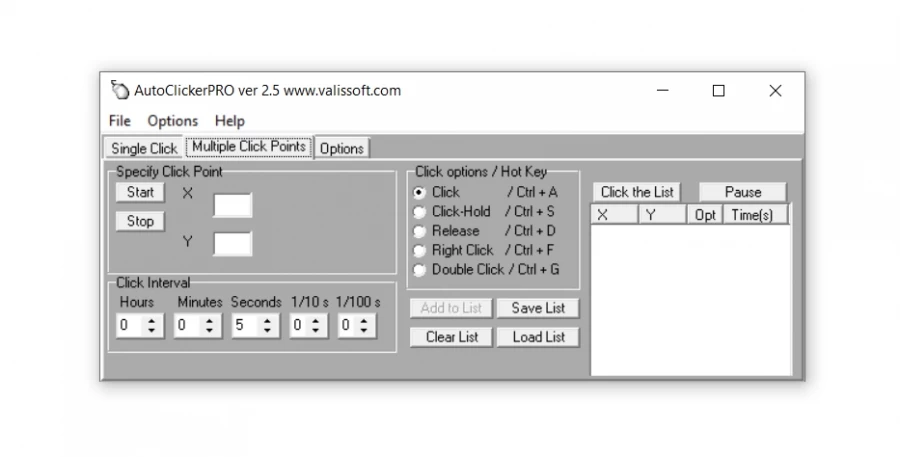900x457 pixels.
Task: Click the Minutes value field
Action: [x=189, y=326]
